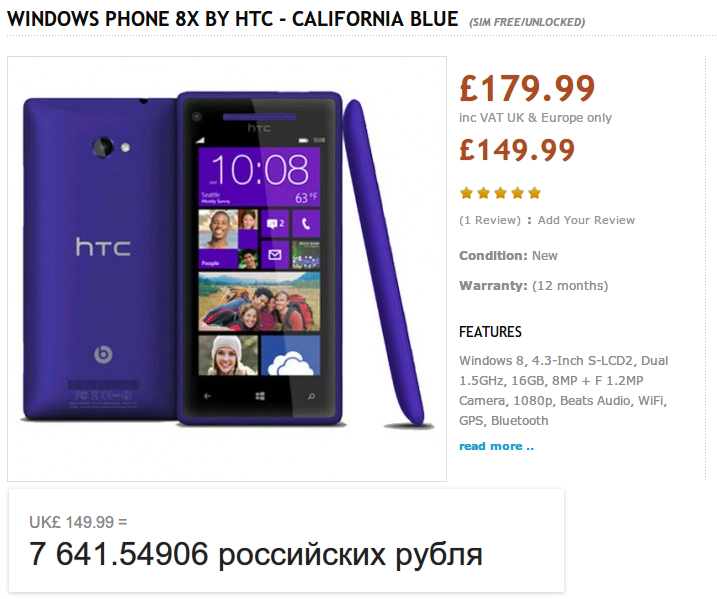Click the mail envelope tile on phone screen

275,254
